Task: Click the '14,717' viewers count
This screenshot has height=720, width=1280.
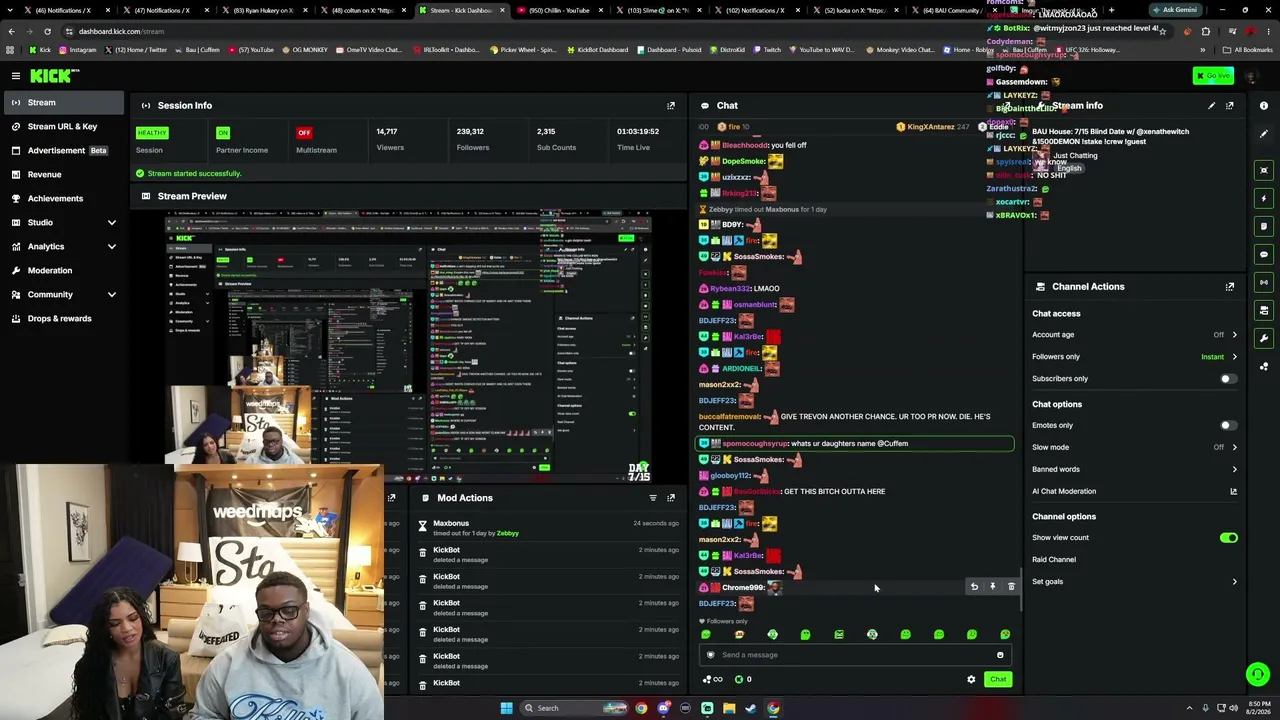Action: [x=387, y=132]
